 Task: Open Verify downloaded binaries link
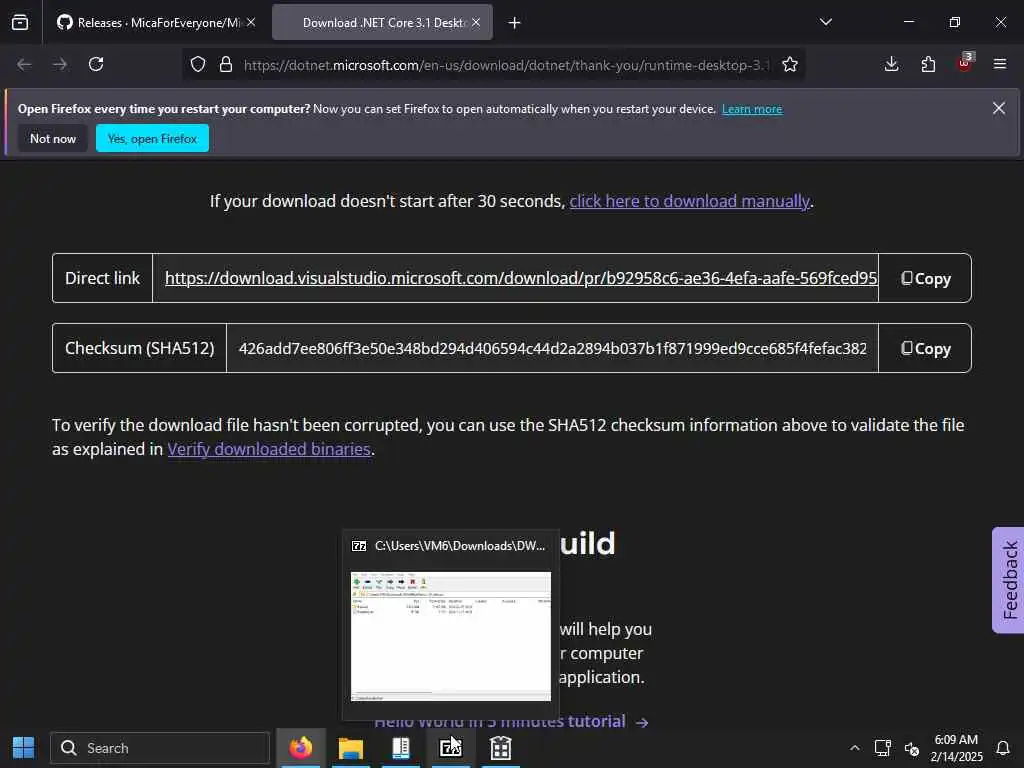(x=269, y=449)
